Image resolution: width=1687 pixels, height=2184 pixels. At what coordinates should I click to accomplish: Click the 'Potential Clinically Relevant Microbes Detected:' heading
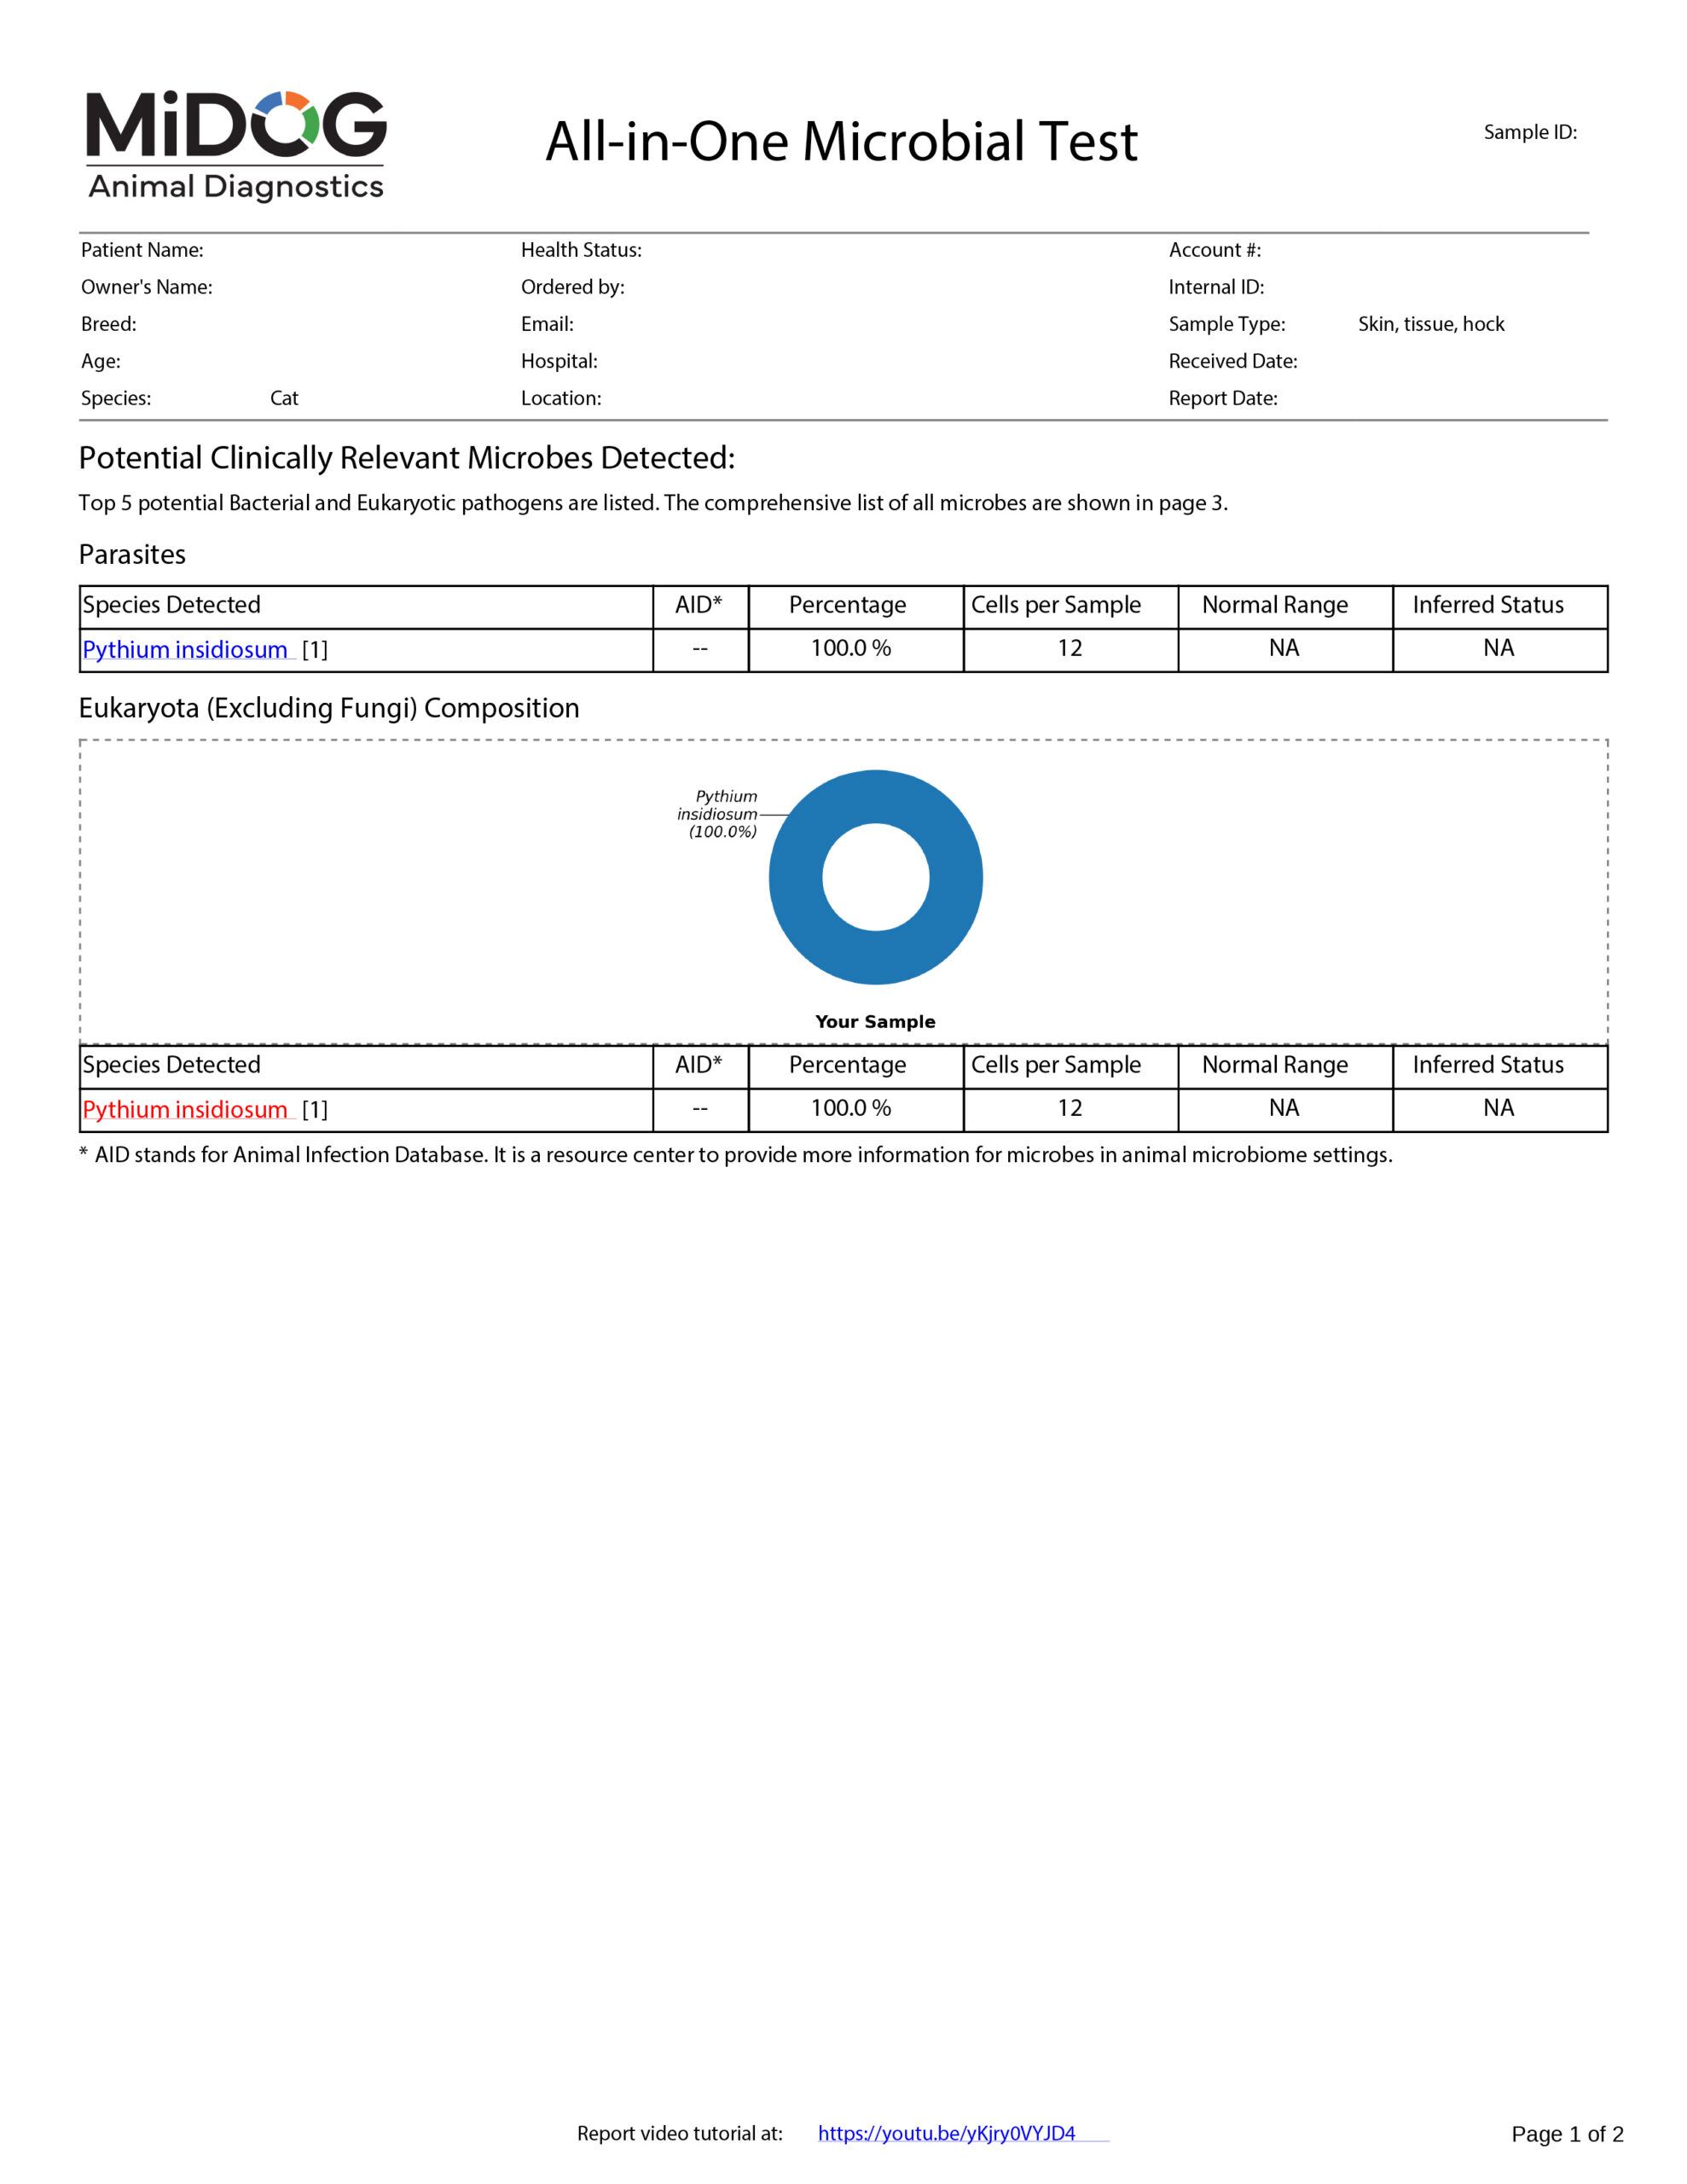point(407,458)
